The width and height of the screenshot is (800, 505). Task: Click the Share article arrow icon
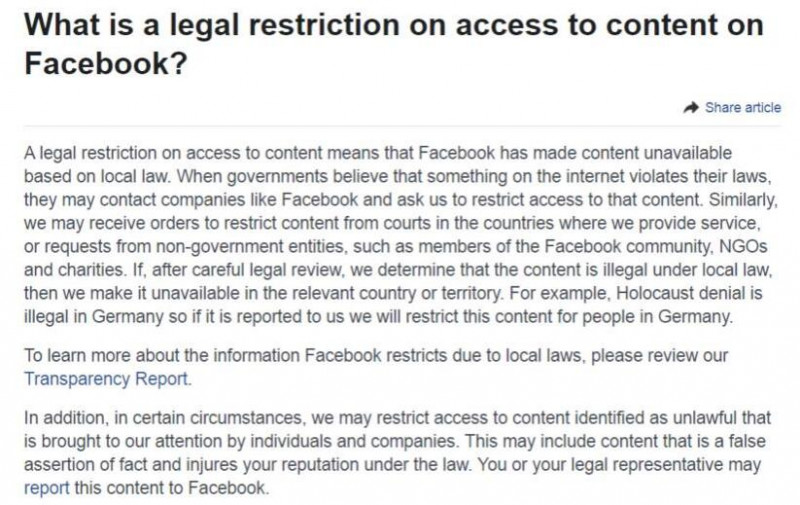click(x=691, y=108)
